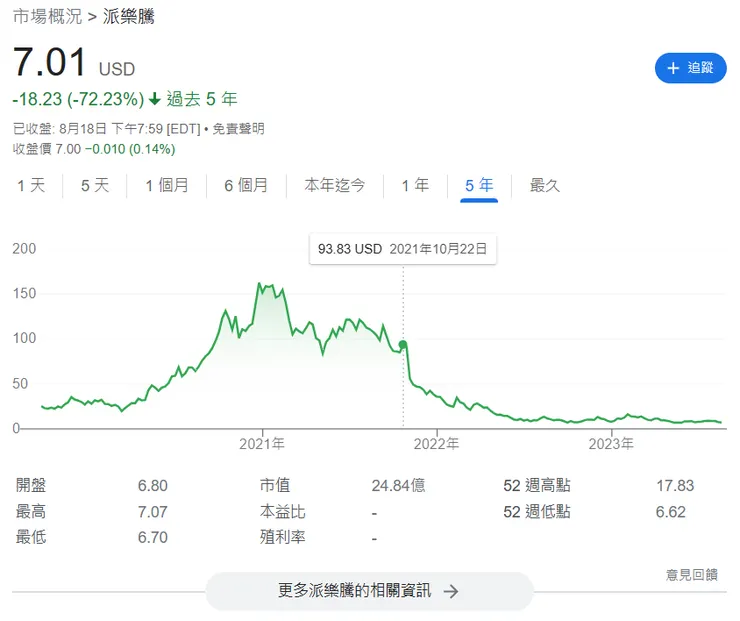Click the 50 y-axis label
This screenshot has width=740, height=621.
20,384
